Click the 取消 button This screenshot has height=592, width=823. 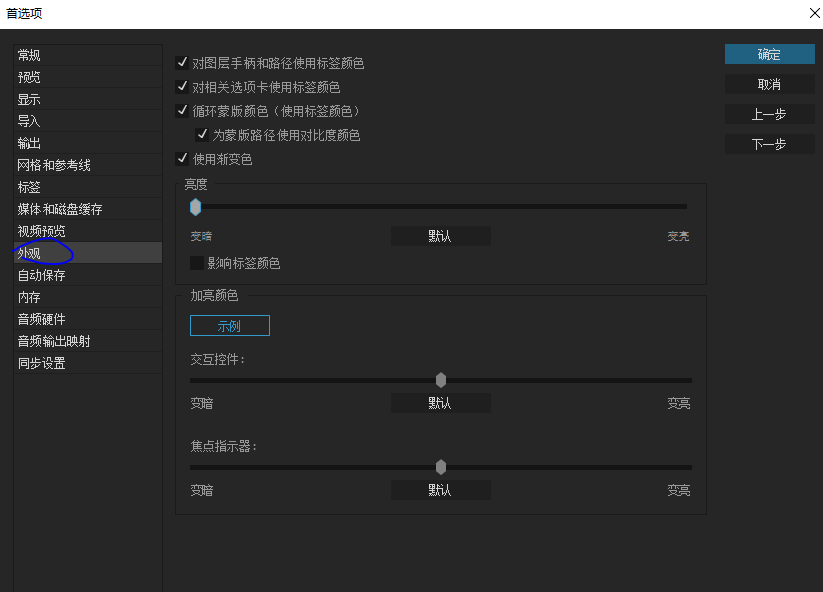769,84
